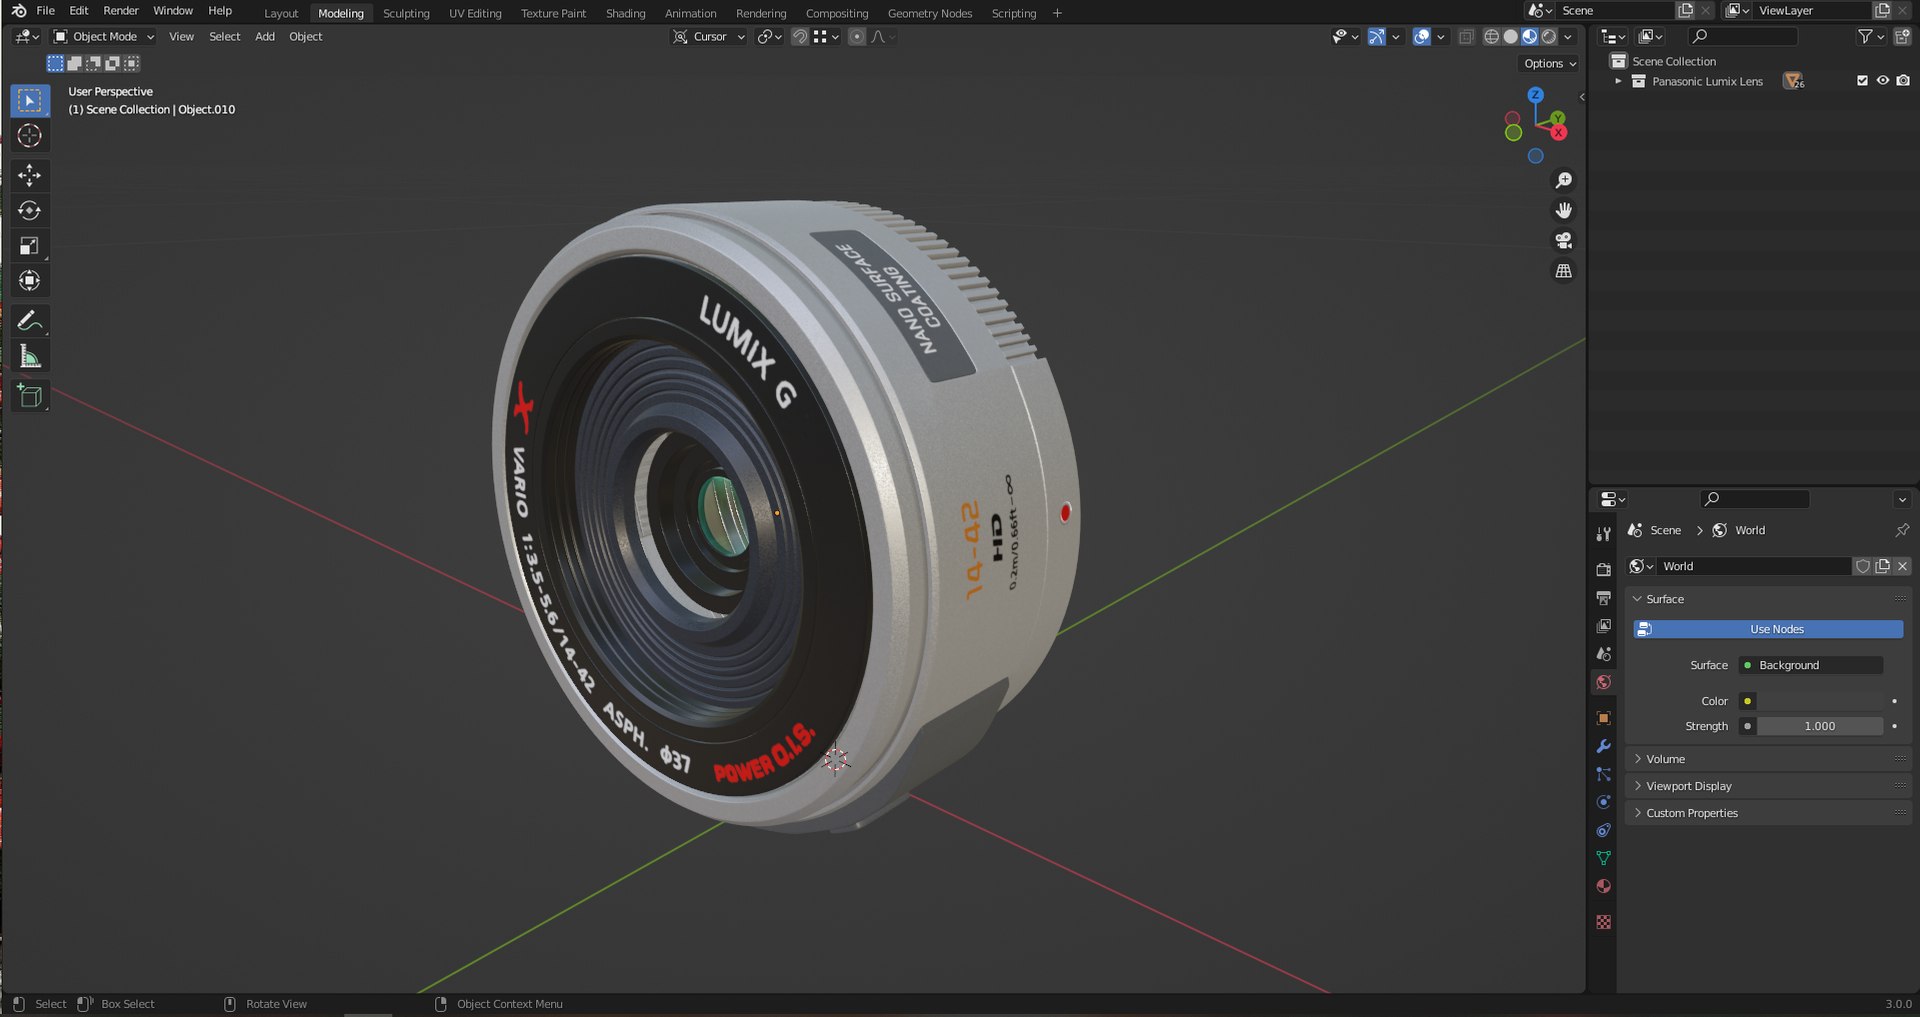Switch to the Shading workspace tab
The width and height of the screenshot is (1920, 1017).
pos(625,13)
